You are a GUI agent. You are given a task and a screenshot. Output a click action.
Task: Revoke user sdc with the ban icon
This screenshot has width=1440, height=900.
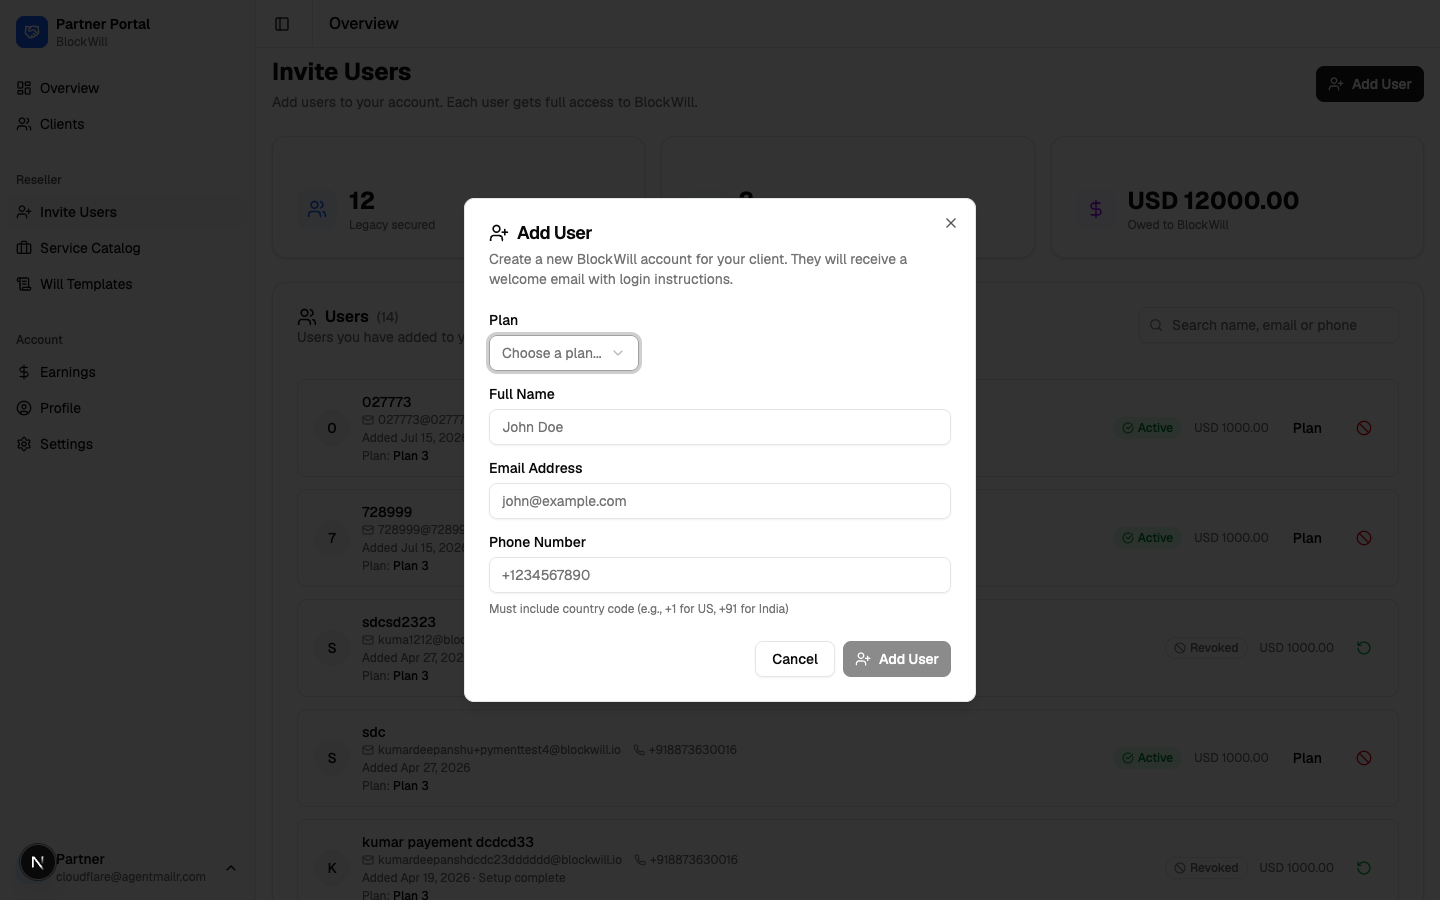pos(1364,758)
